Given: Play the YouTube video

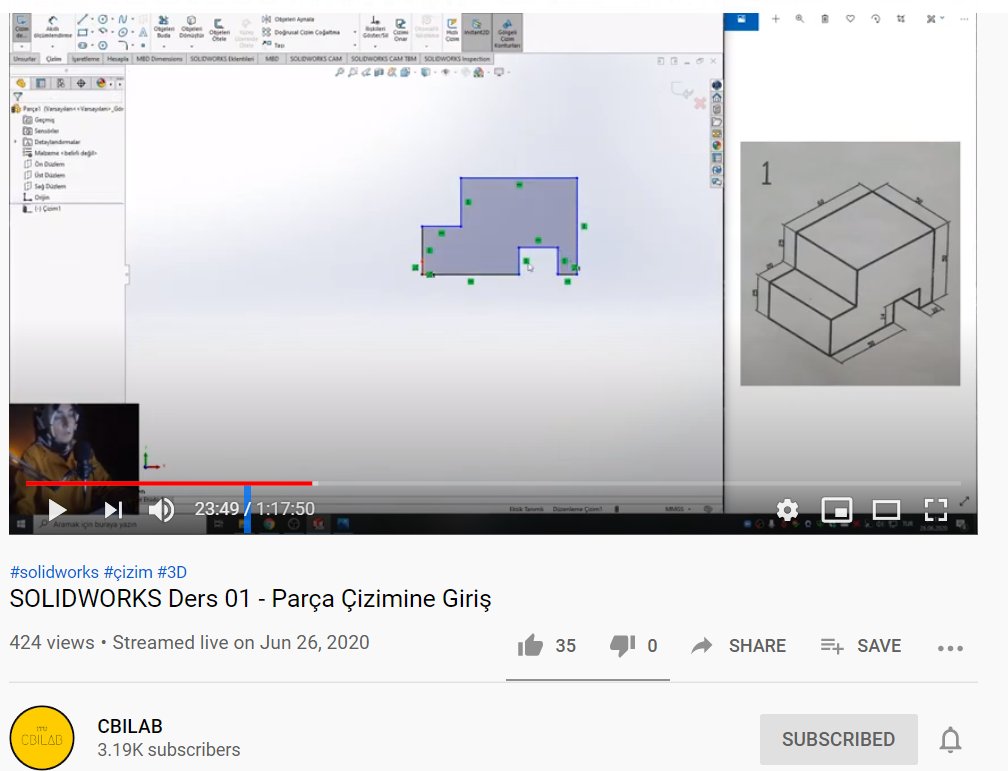Looking at the screenshot, I should 57,510.
